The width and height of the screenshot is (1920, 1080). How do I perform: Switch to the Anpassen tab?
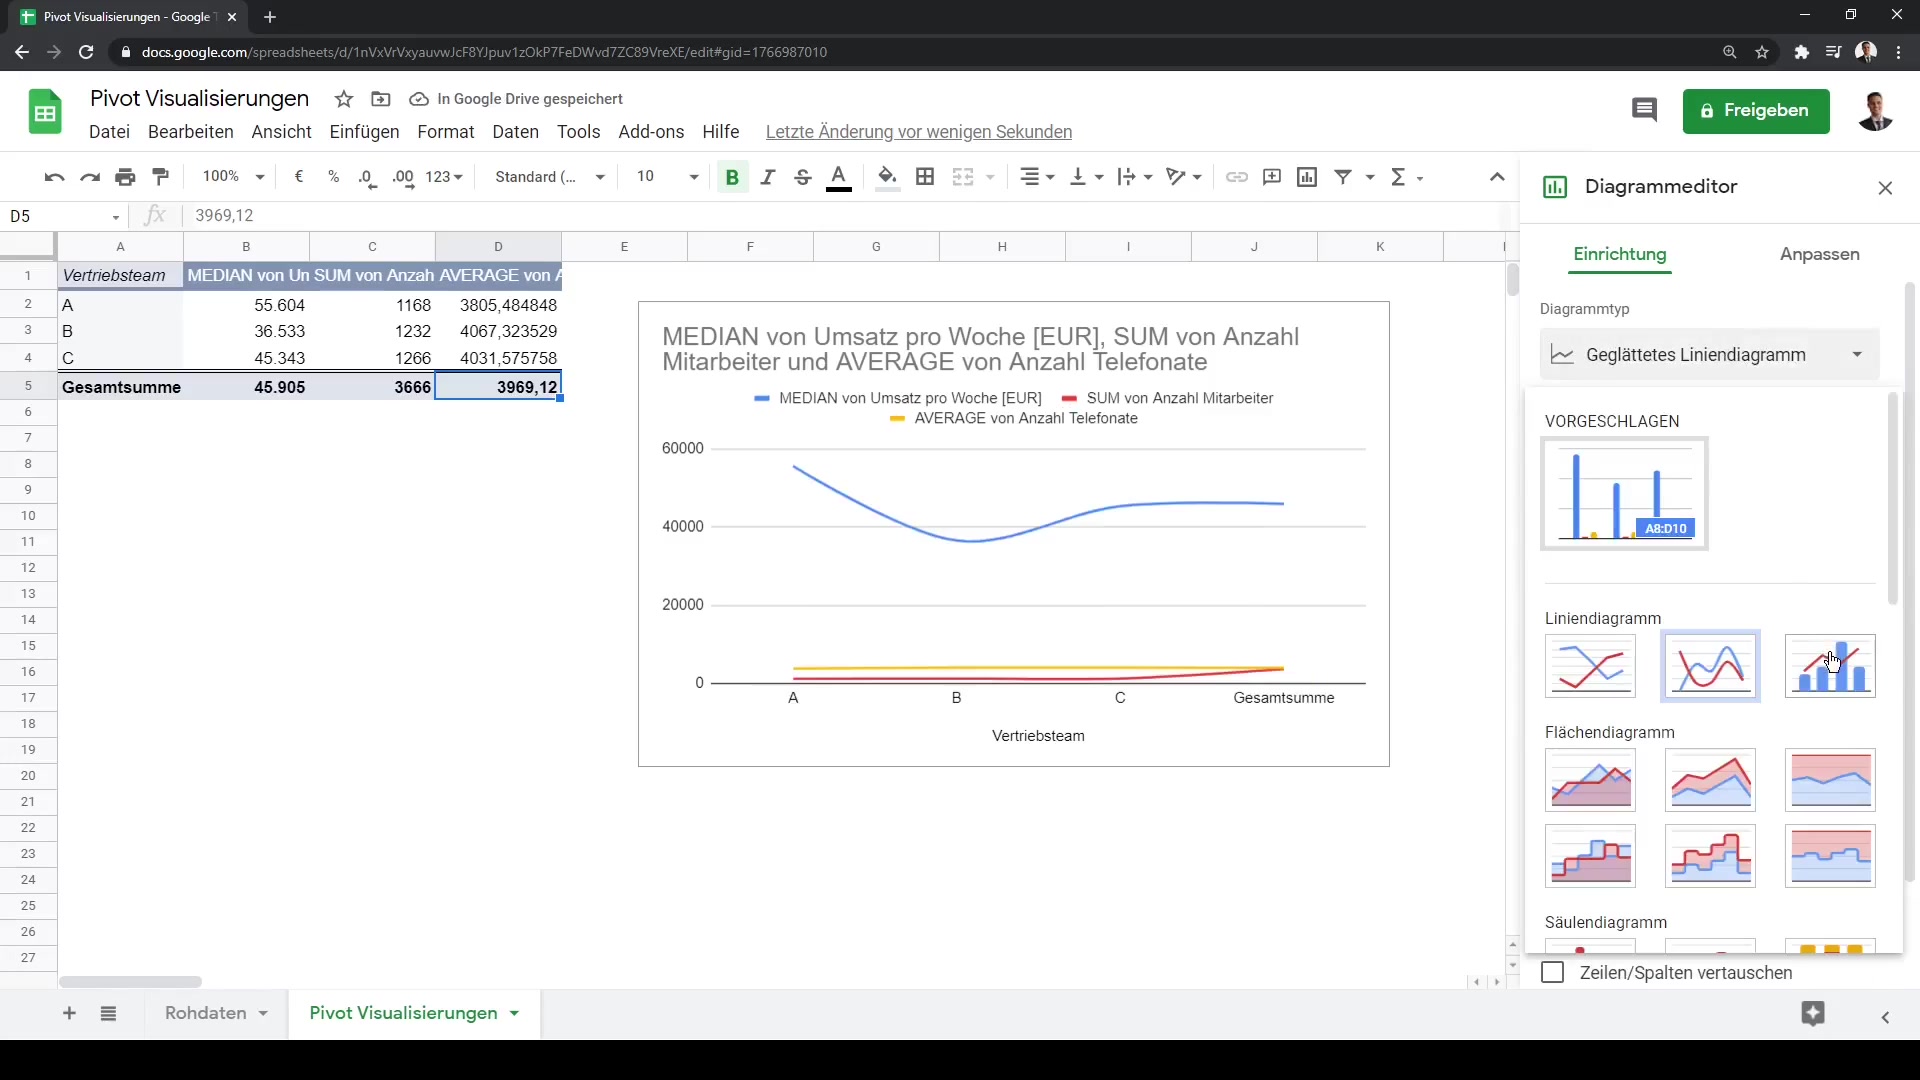[x=1819, y=254]
